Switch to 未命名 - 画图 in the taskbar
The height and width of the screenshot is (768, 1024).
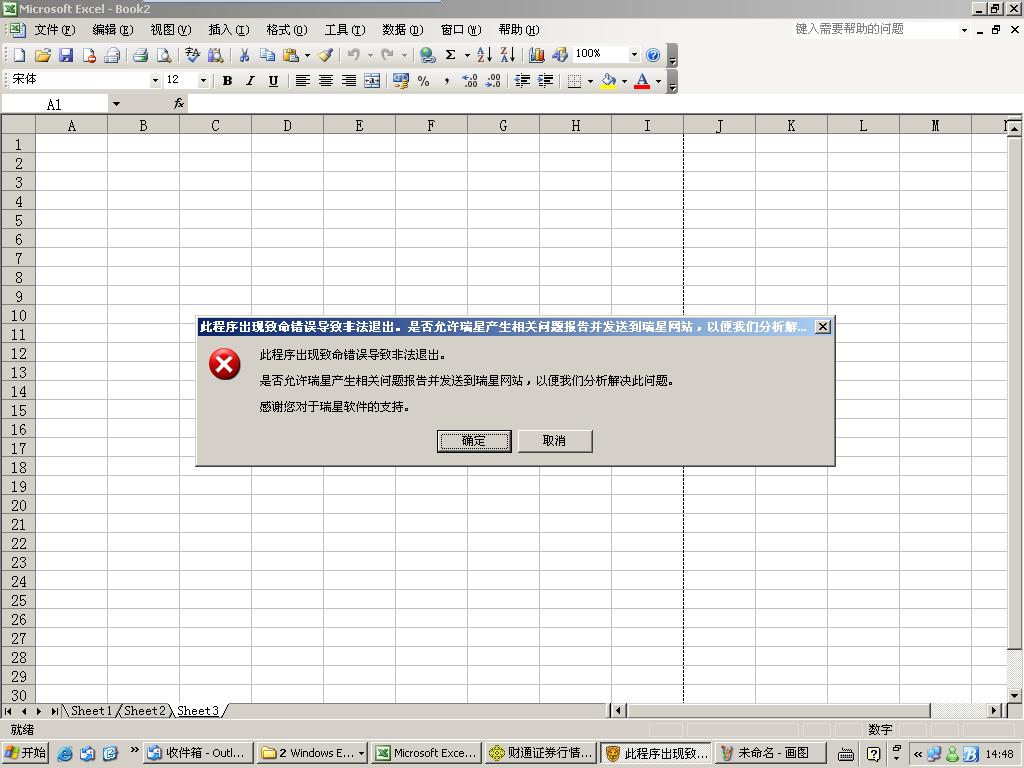click(x=771, y=753)
